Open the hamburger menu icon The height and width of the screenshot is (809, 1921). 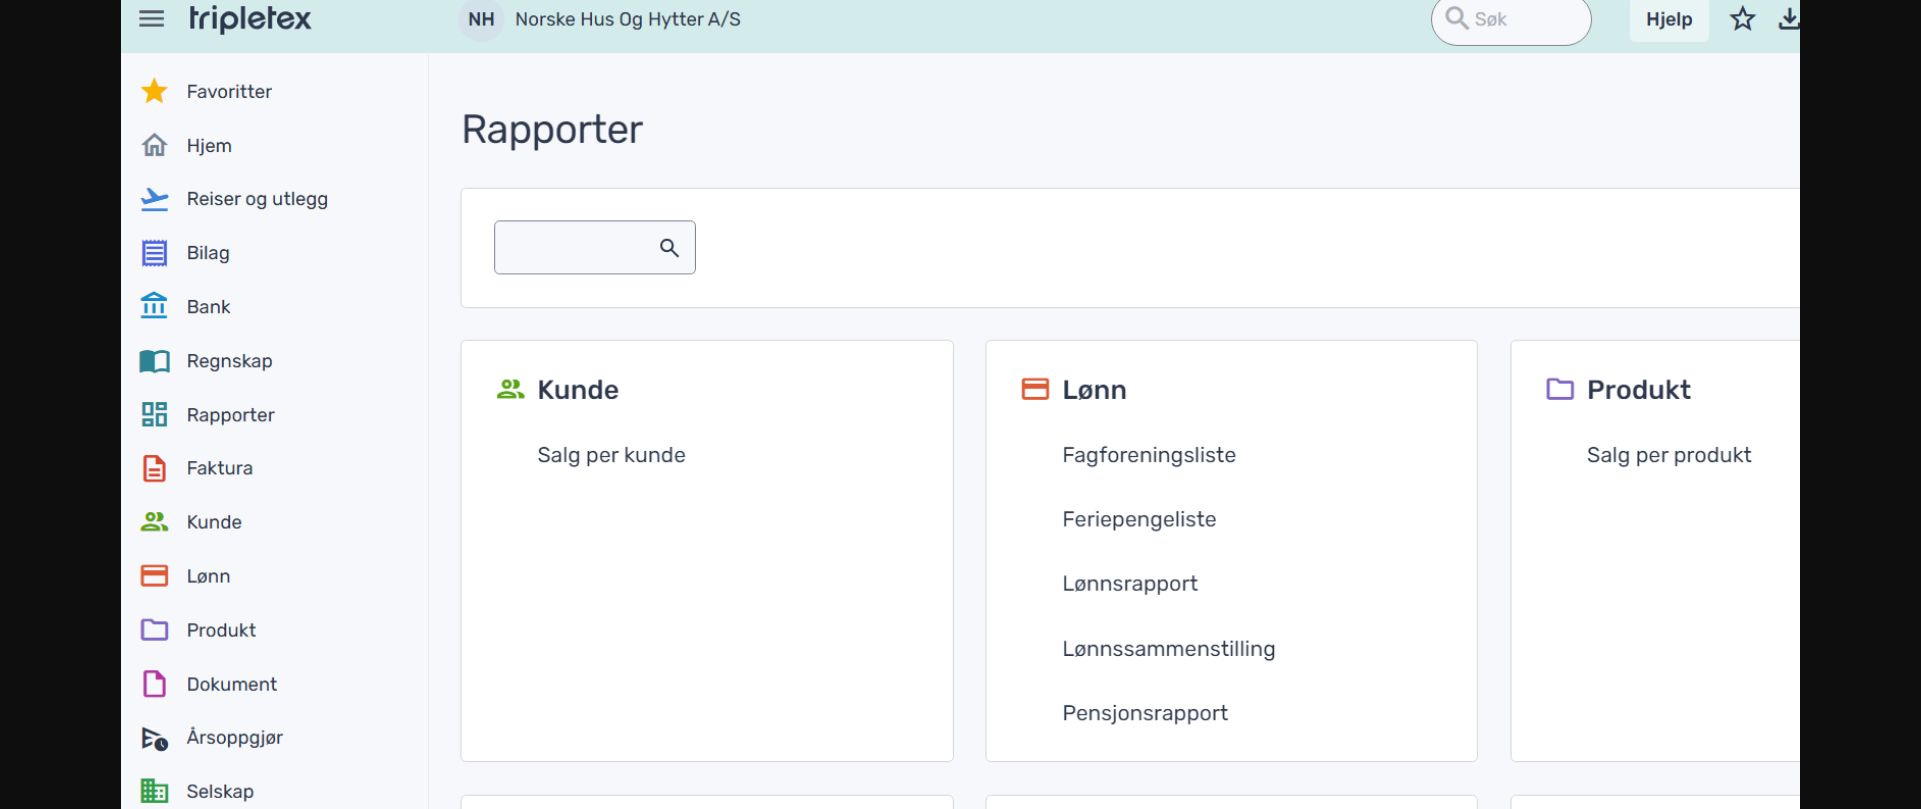pos(151,19)
